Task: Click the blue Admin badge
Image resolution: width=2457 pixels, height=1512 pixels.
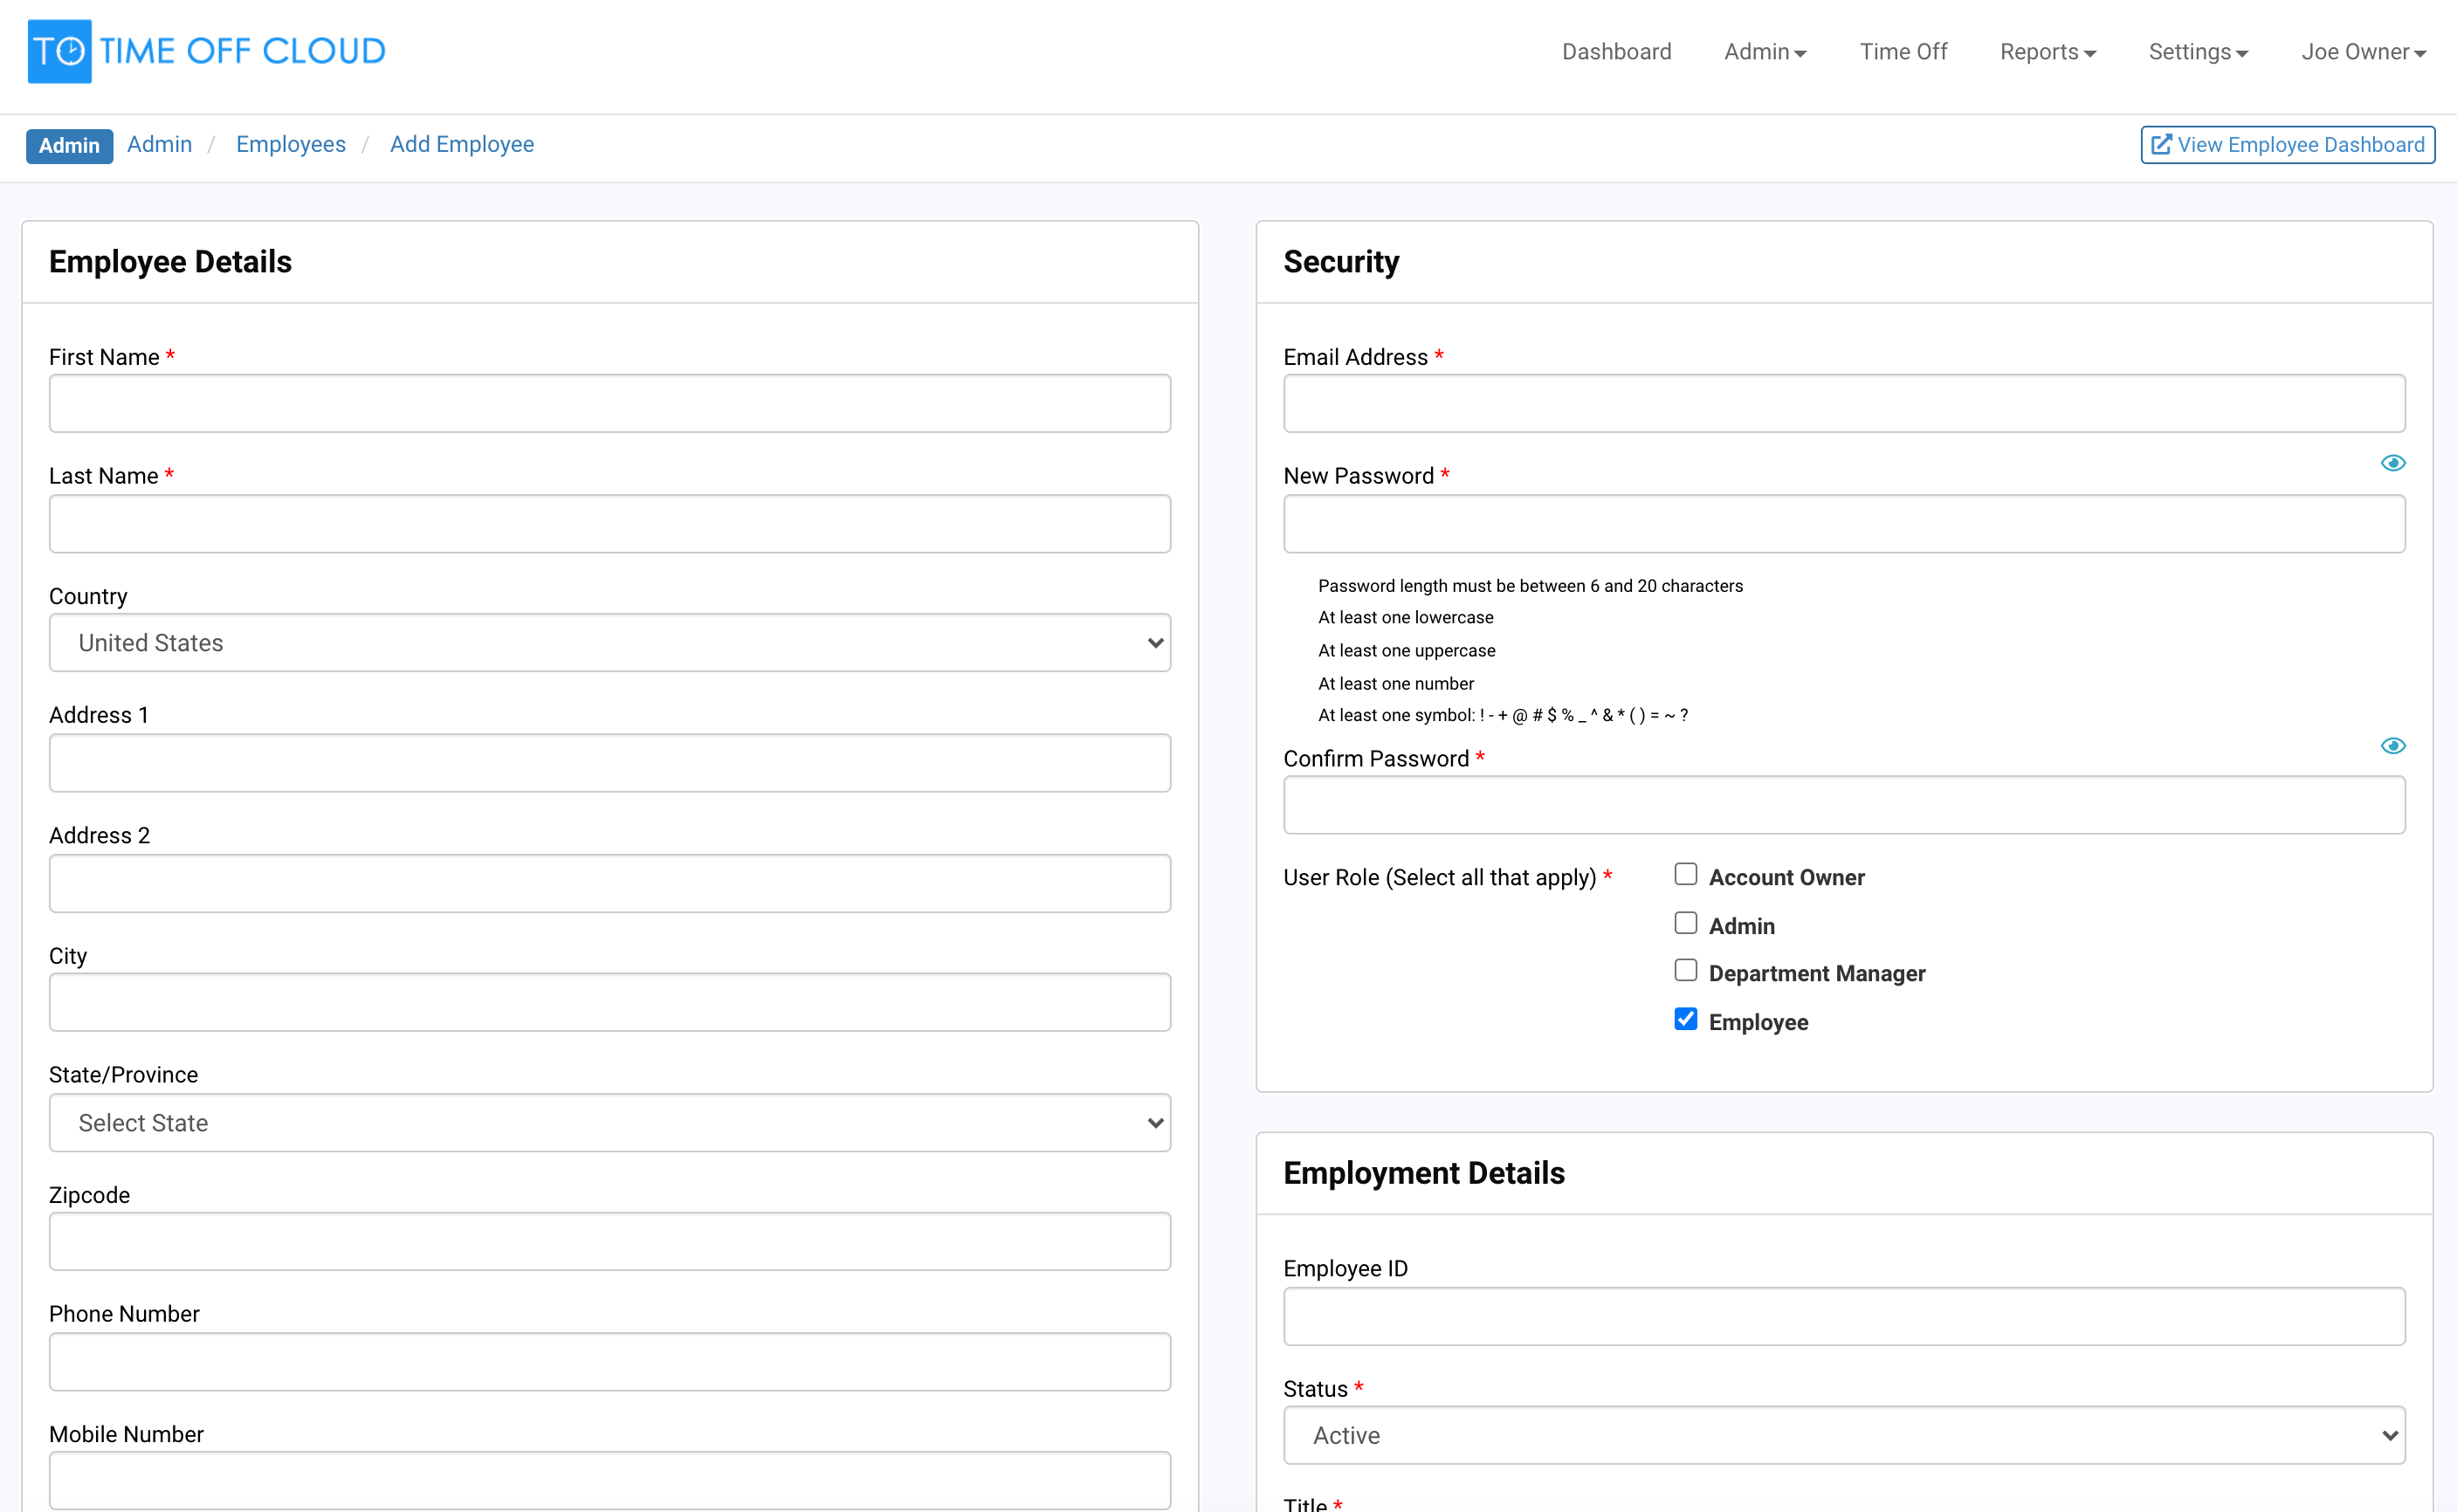Action: tap(69, 146)
